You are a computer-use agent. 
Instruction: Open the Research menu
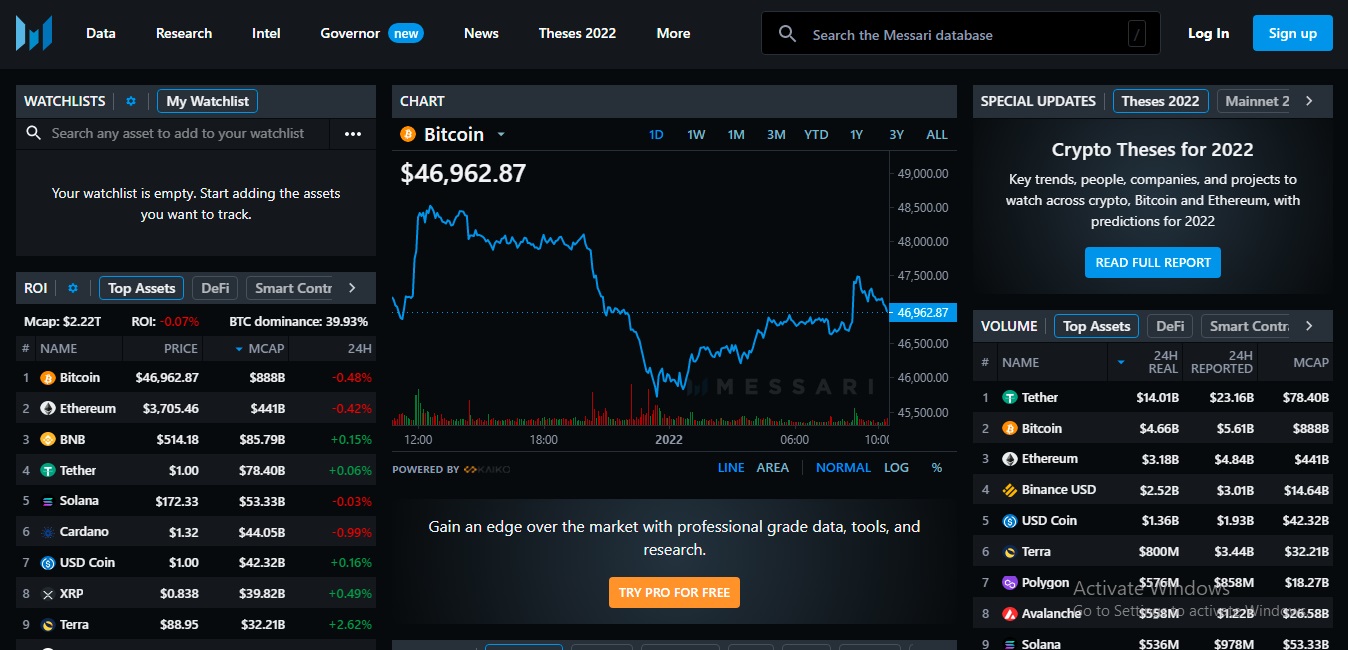[x=184, y=33]
